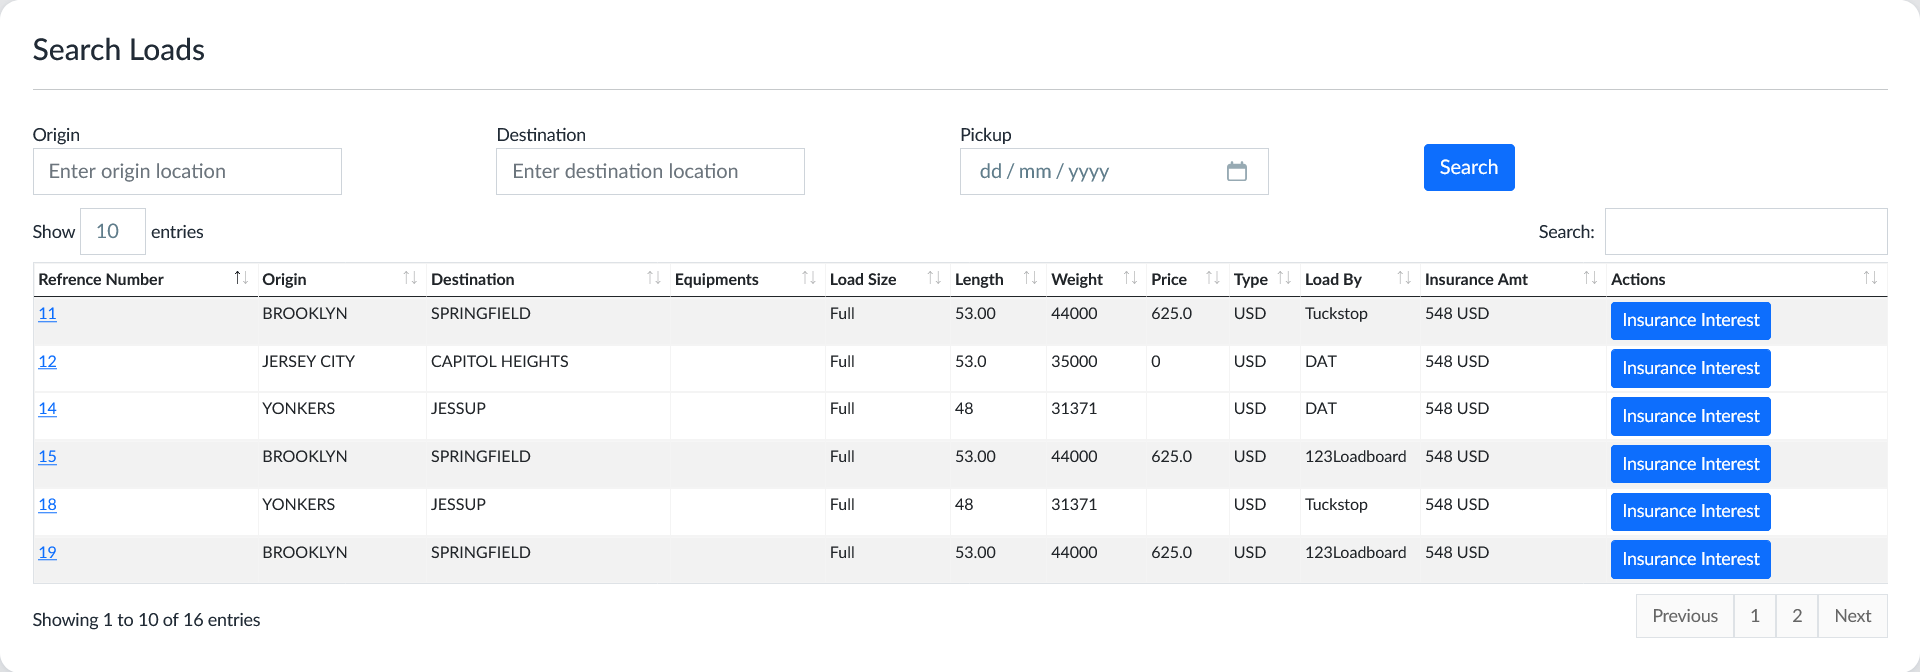
Task: Select DAT in load 14 row
Action: click(x=1321, y=408)
